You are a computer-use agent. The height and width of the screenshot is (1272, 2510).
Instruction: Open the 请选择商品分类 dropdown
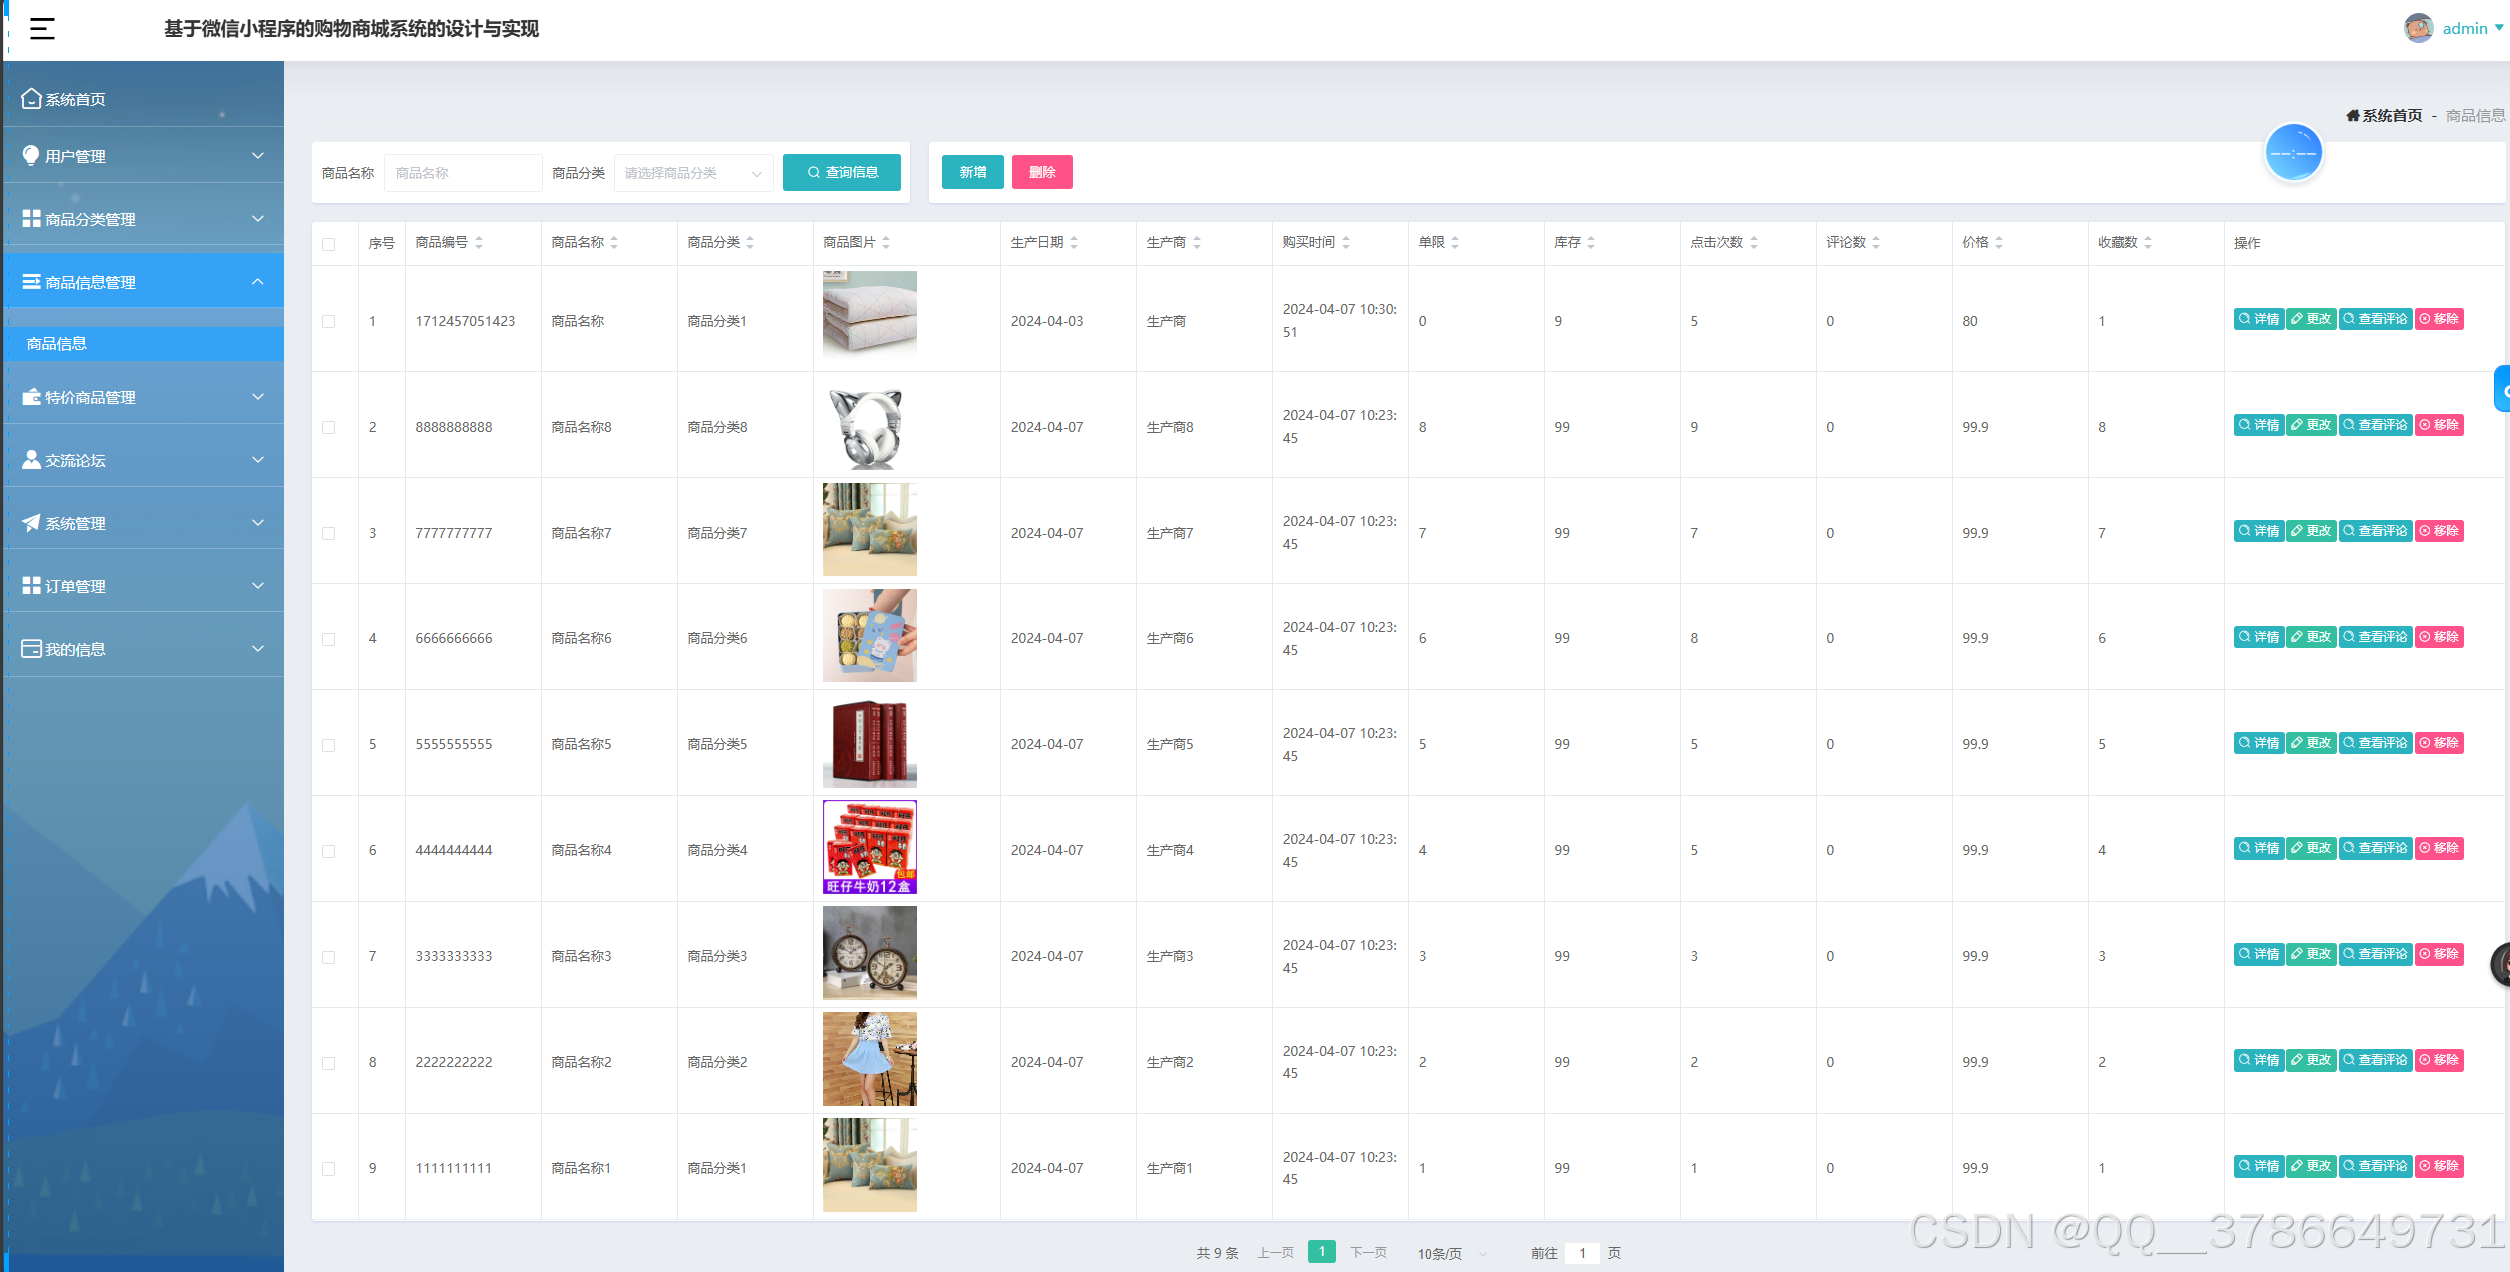[693, 173]
